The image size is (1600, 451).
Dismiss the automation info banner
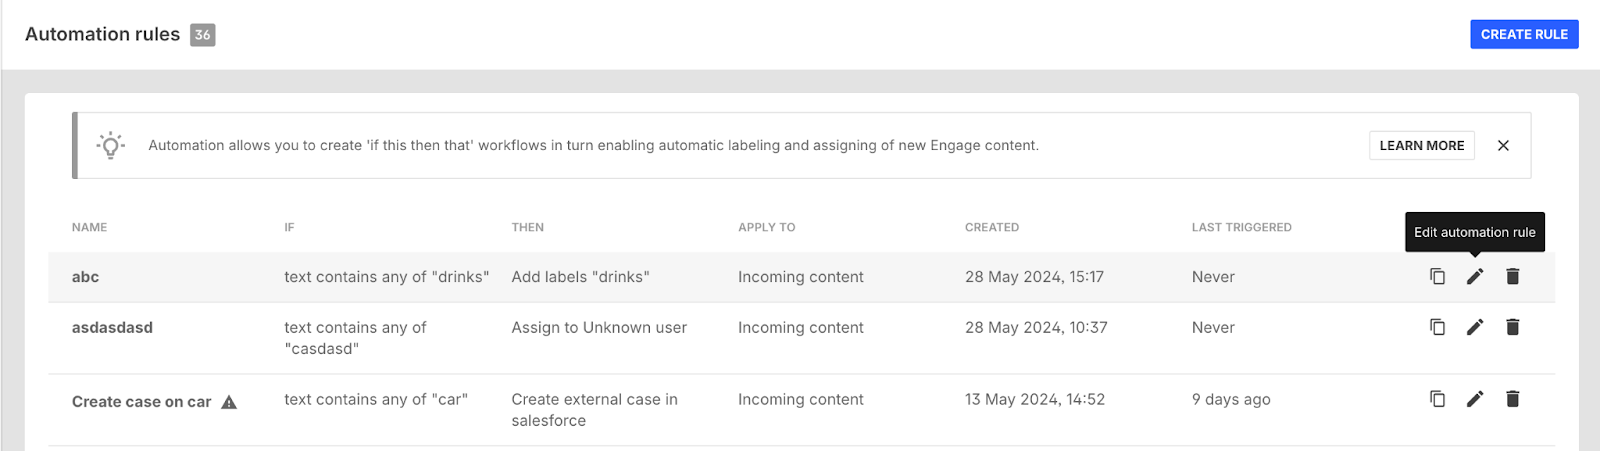(1503, 145)
